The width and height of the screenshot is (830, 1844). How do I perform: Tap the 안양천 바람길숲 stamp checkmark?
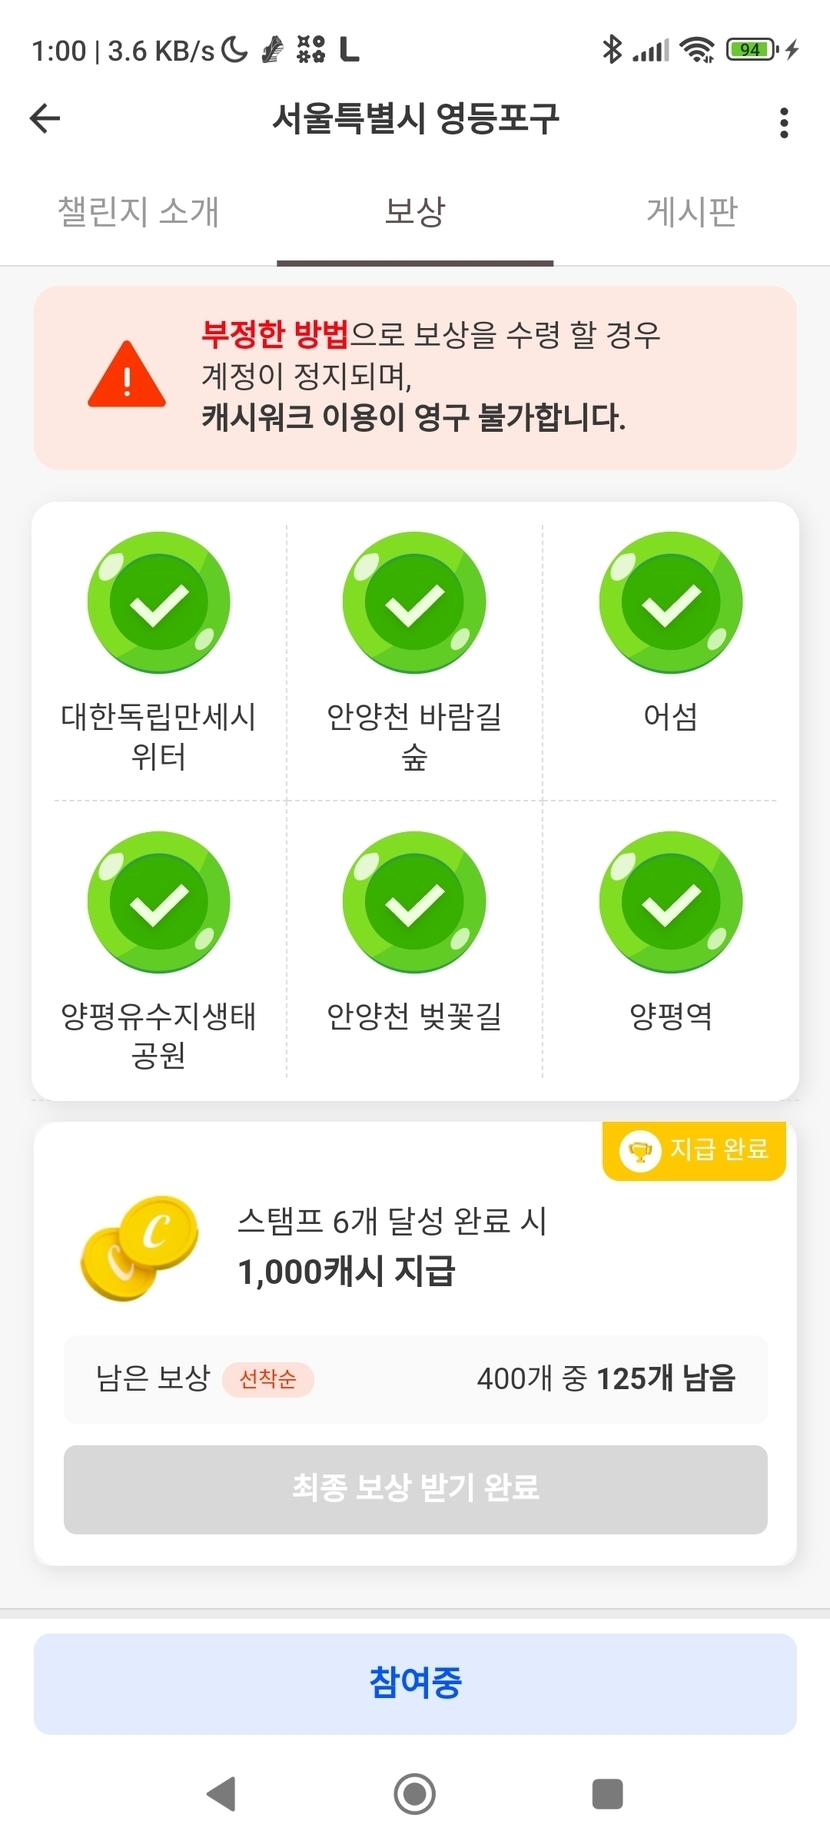tap(414, 603)
